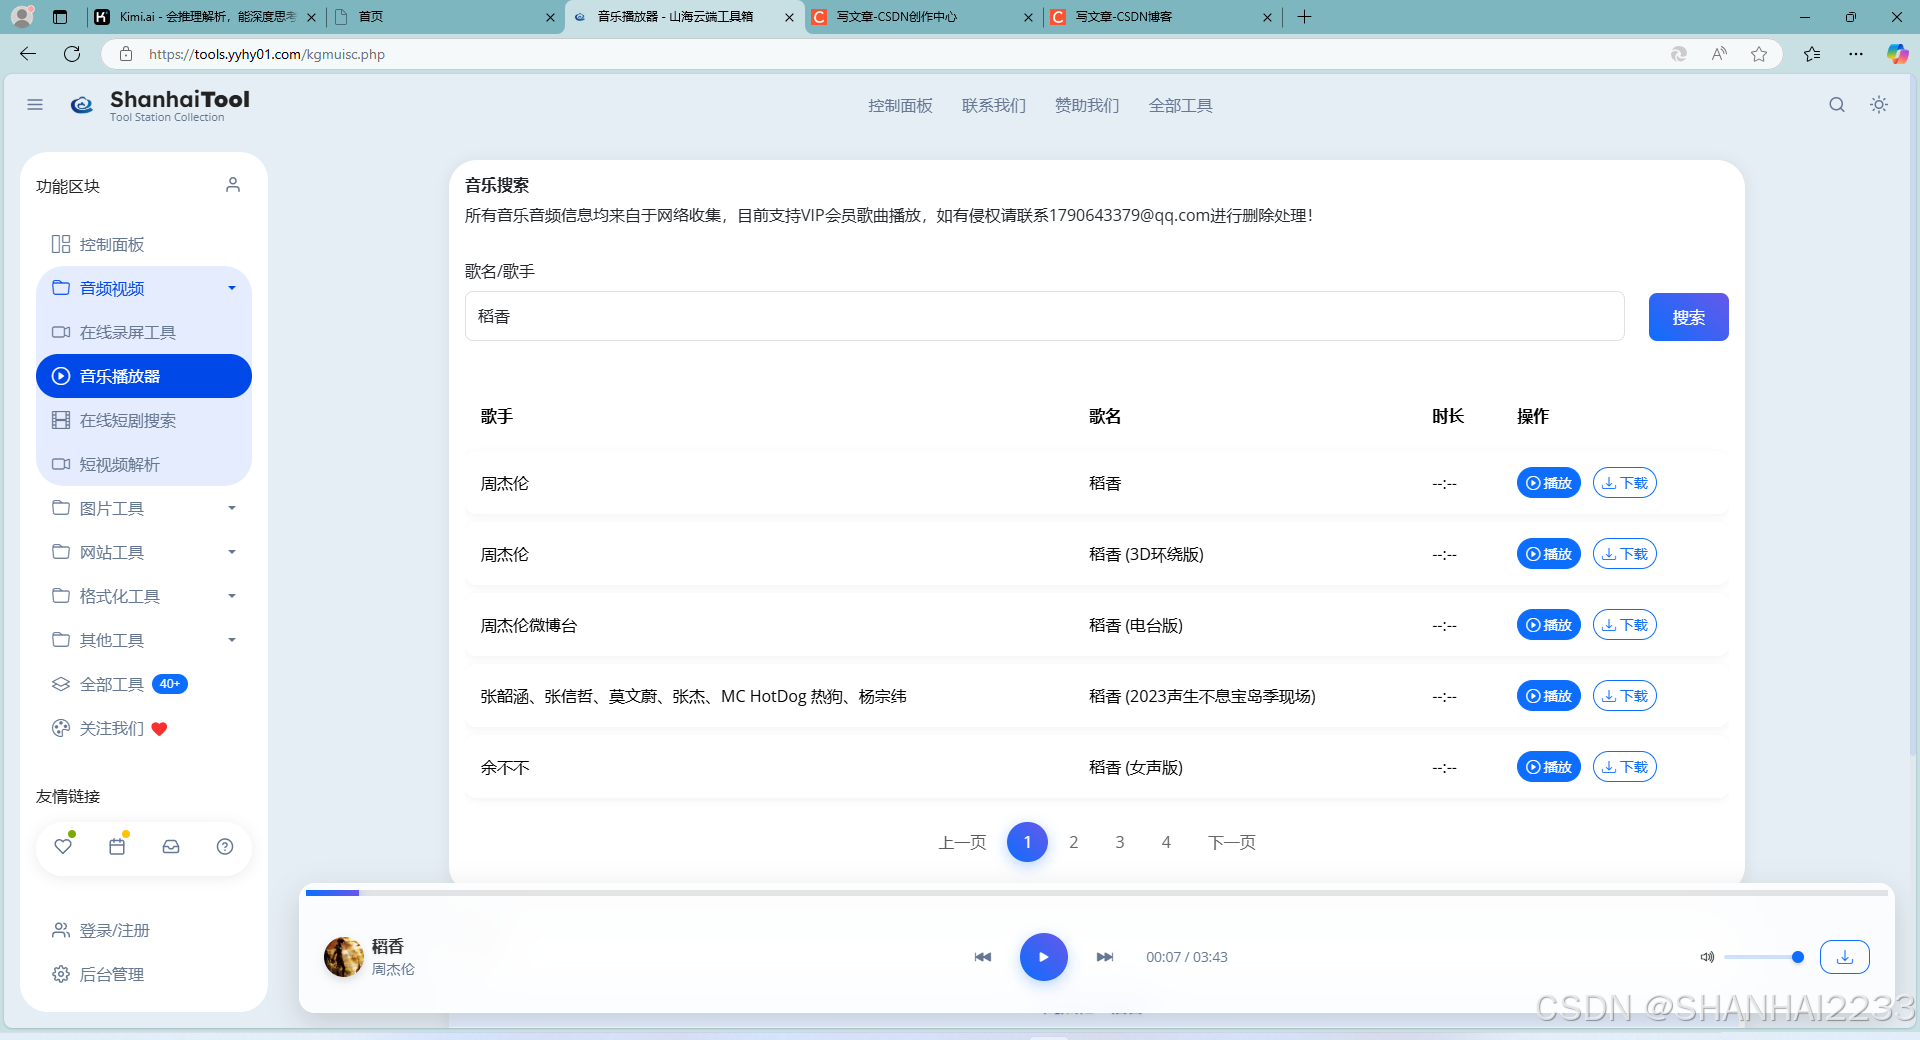Open 全部工具 with 40+ badge
This screenshot has width=1920, height=1040.
[x=144, y=684]
